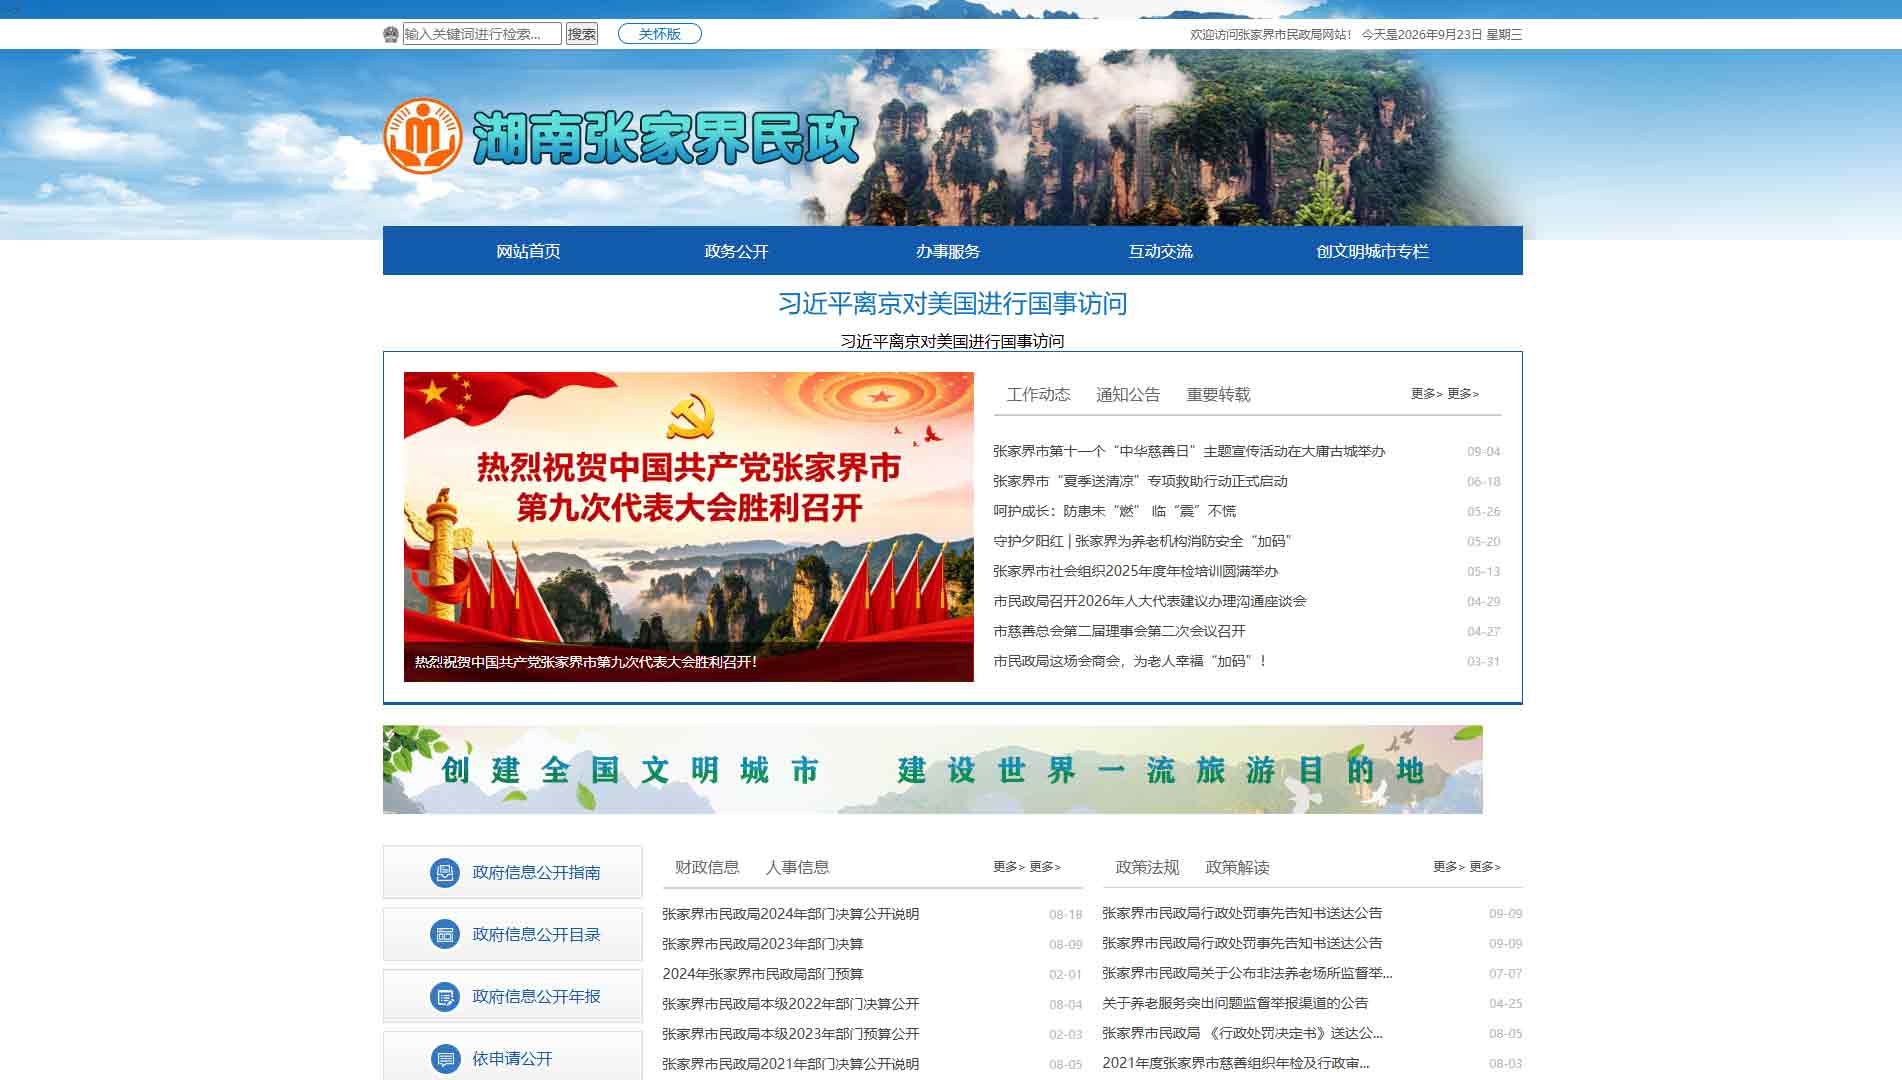Open 市慈善总会第二届理事会 article
The height and width of the screenshot is (1080, 1902).
tap(1119, 631)
